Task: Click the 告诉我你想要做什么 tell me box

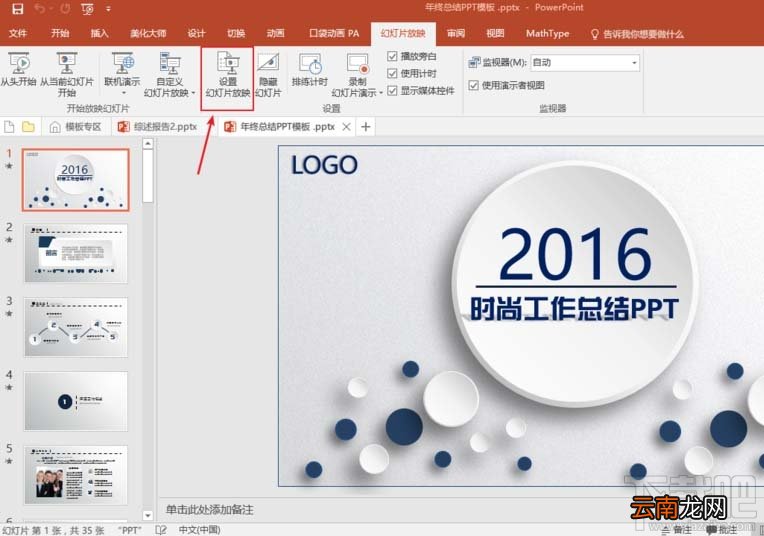Action: pyautogui.click(x=637, y=34)
